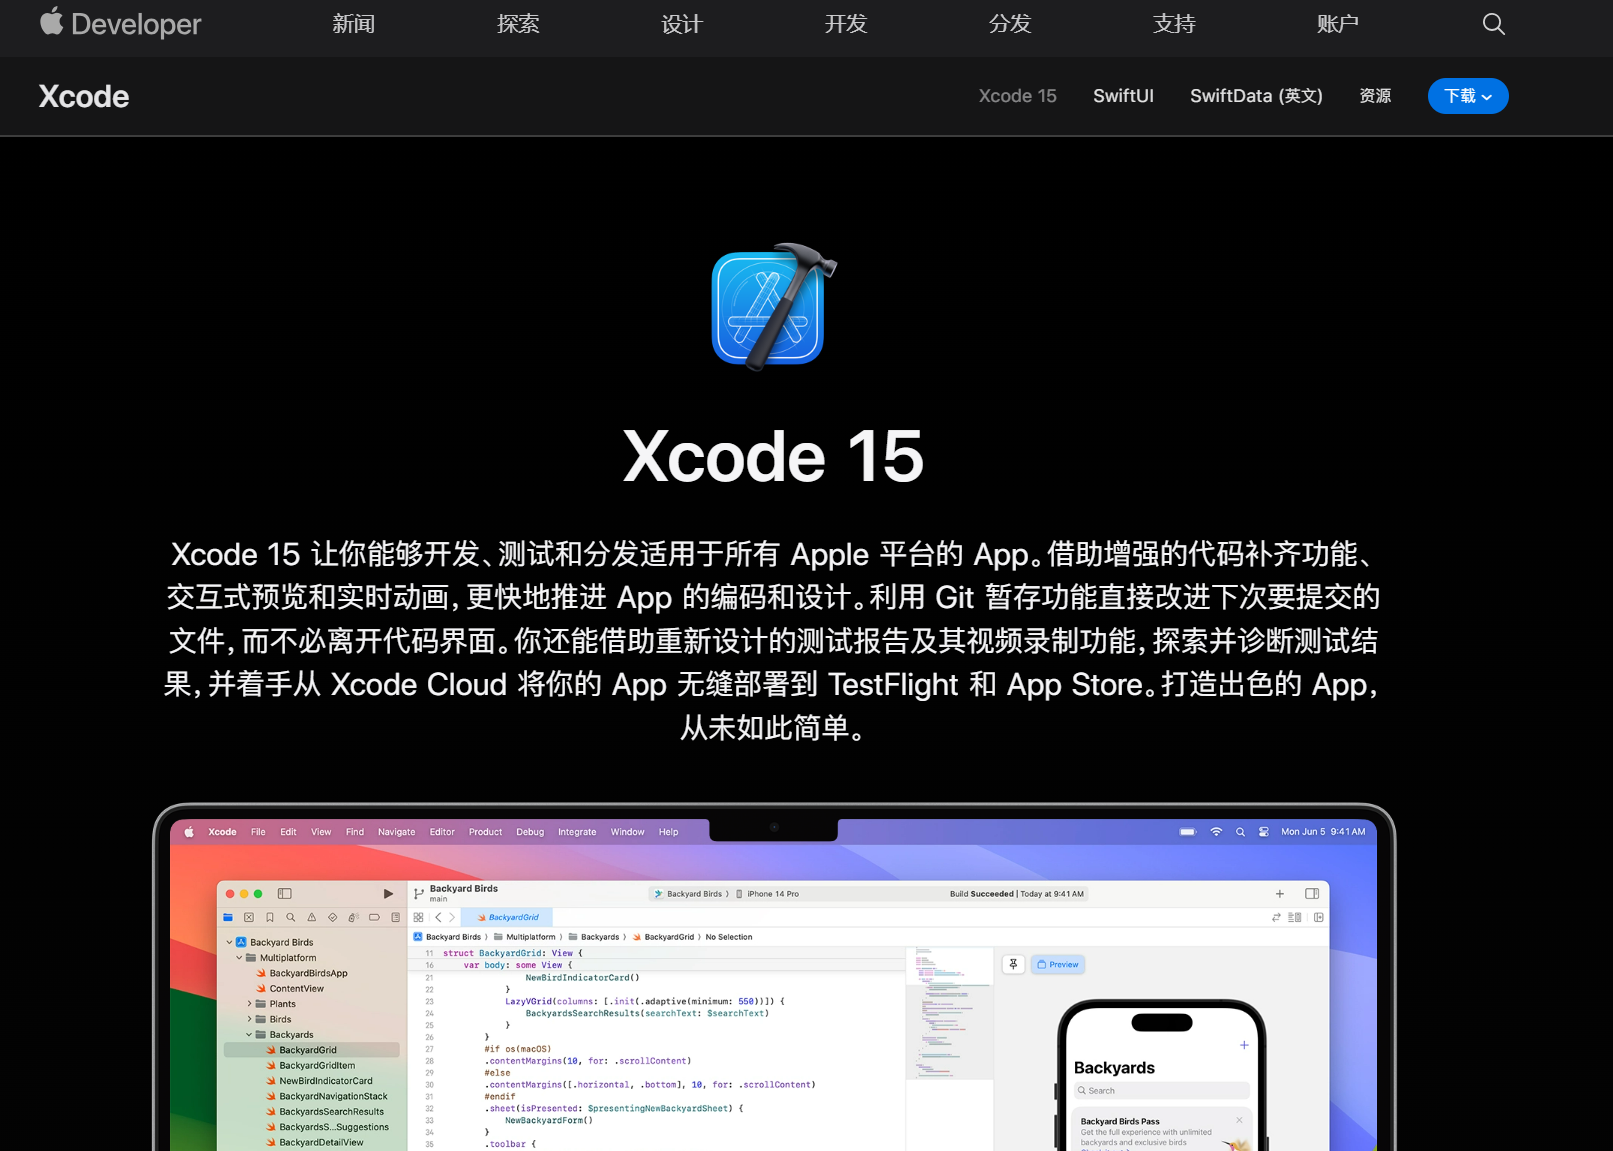This screenshot has width=1613, height=1151.
Task: Click the blue plus in iPhone preview
Action: 1244,1045
